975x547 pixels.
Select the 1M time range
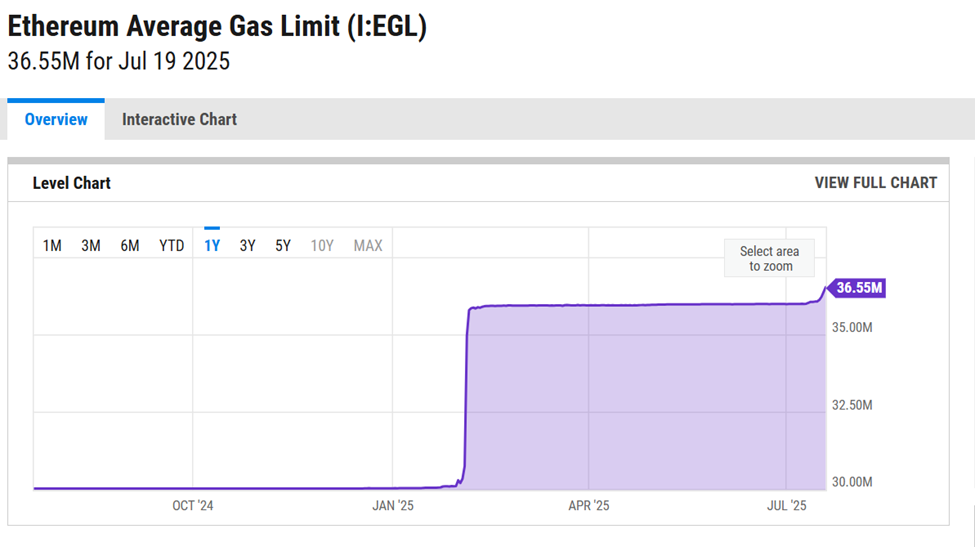coord(52,246)
